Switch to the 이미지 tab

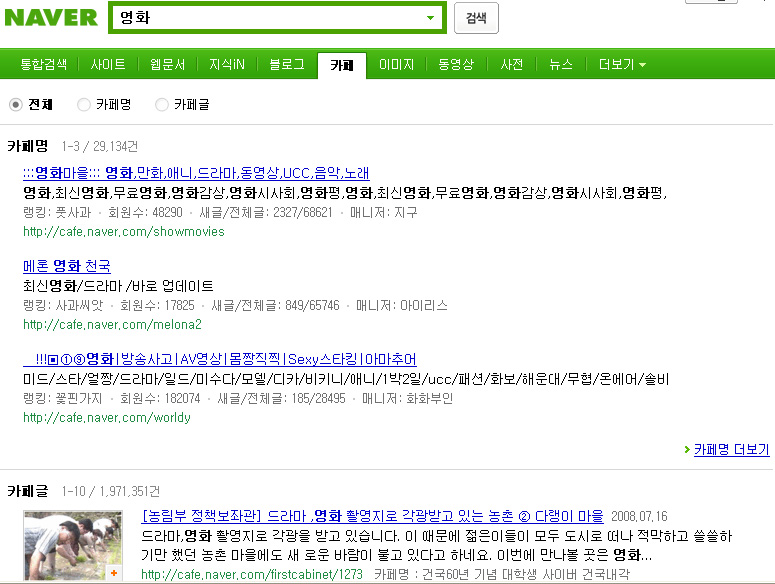[x=396, y=64]
